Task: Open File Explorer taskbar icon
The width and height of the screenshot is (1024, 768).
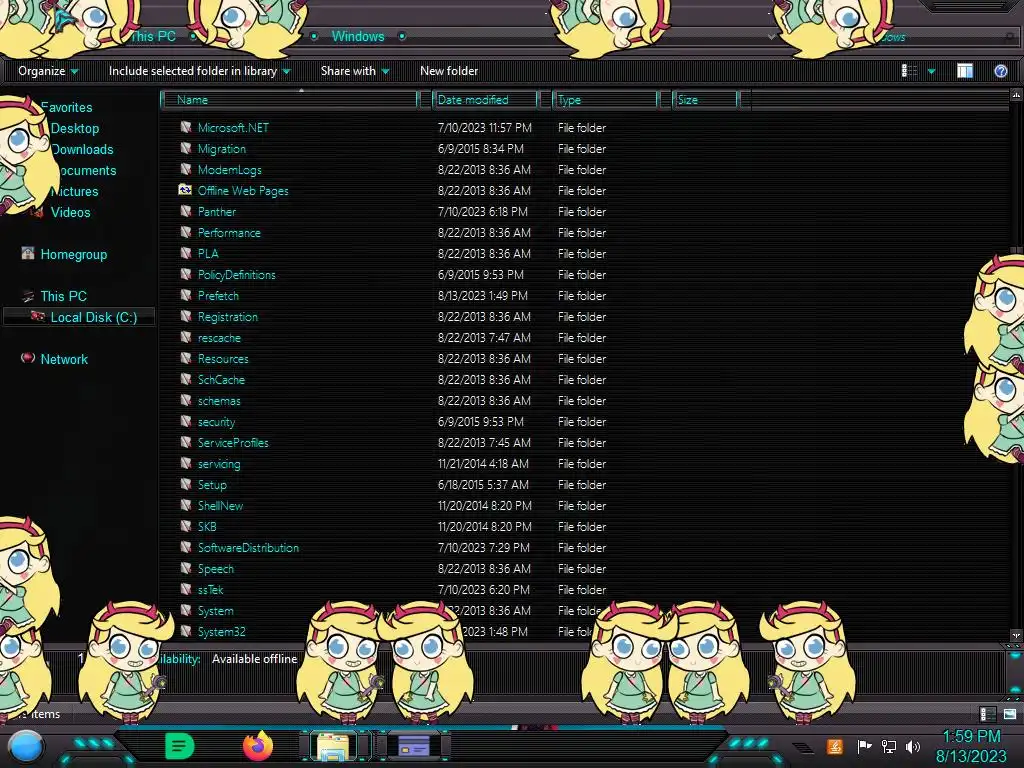Action: coord(332,746)
